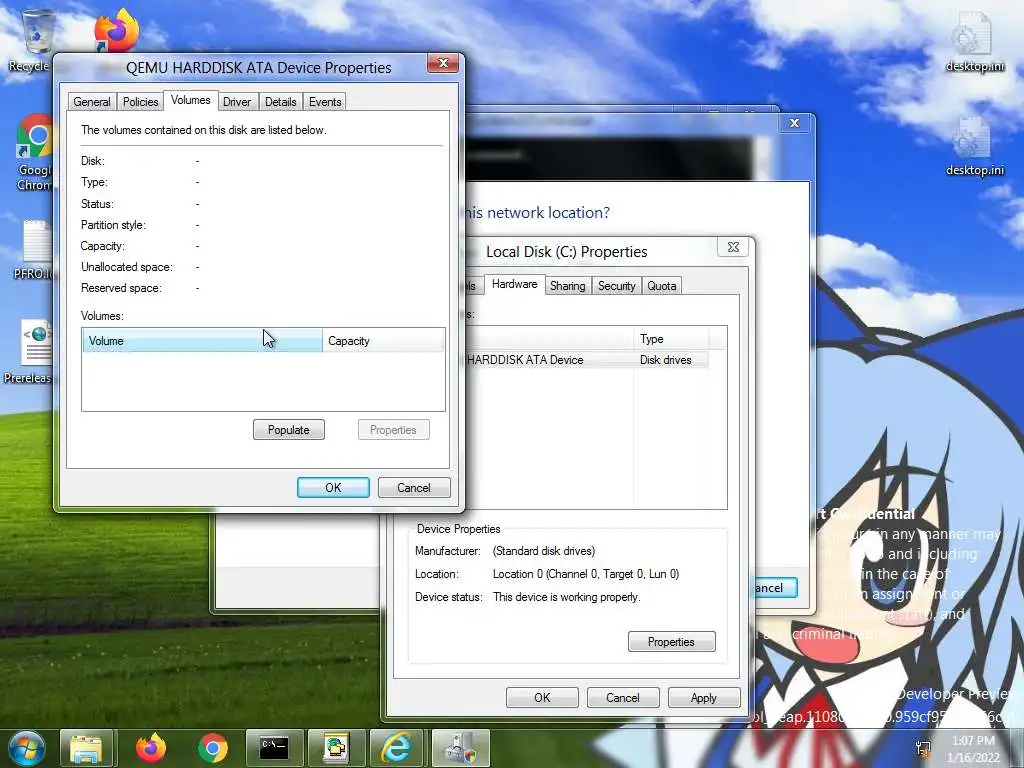Viewport: 1024px width, 768px height.
Task: Switch to the Policies tab
Action: 140,102
